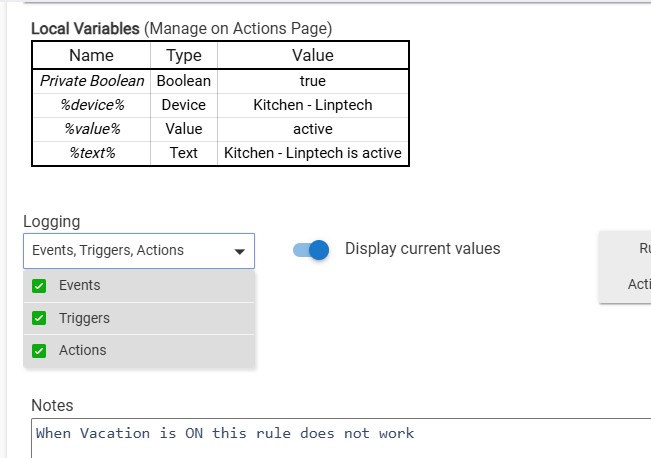Click the Value column header
Screen dimensions: 651x458
(x=312, y=55)
